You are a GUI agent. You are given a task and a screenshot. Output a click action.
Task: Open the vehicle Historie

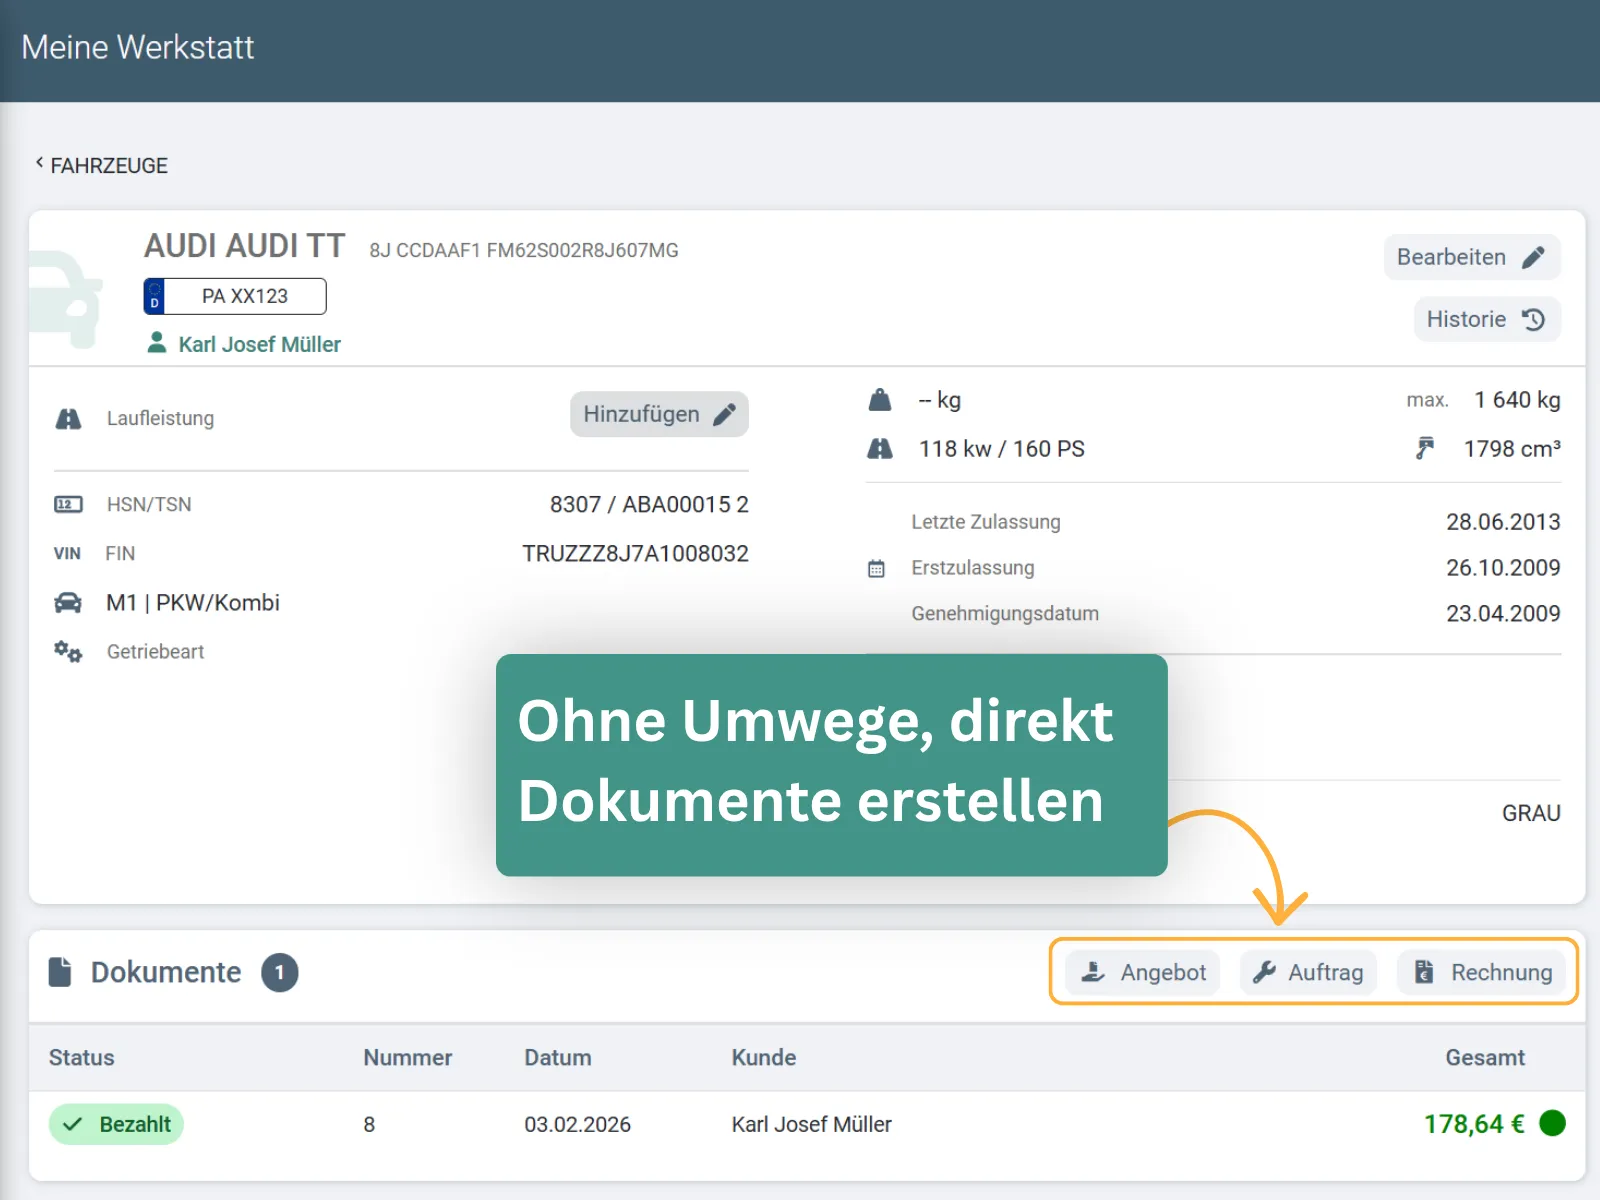pyautogui.click(x=1487, y=319)
